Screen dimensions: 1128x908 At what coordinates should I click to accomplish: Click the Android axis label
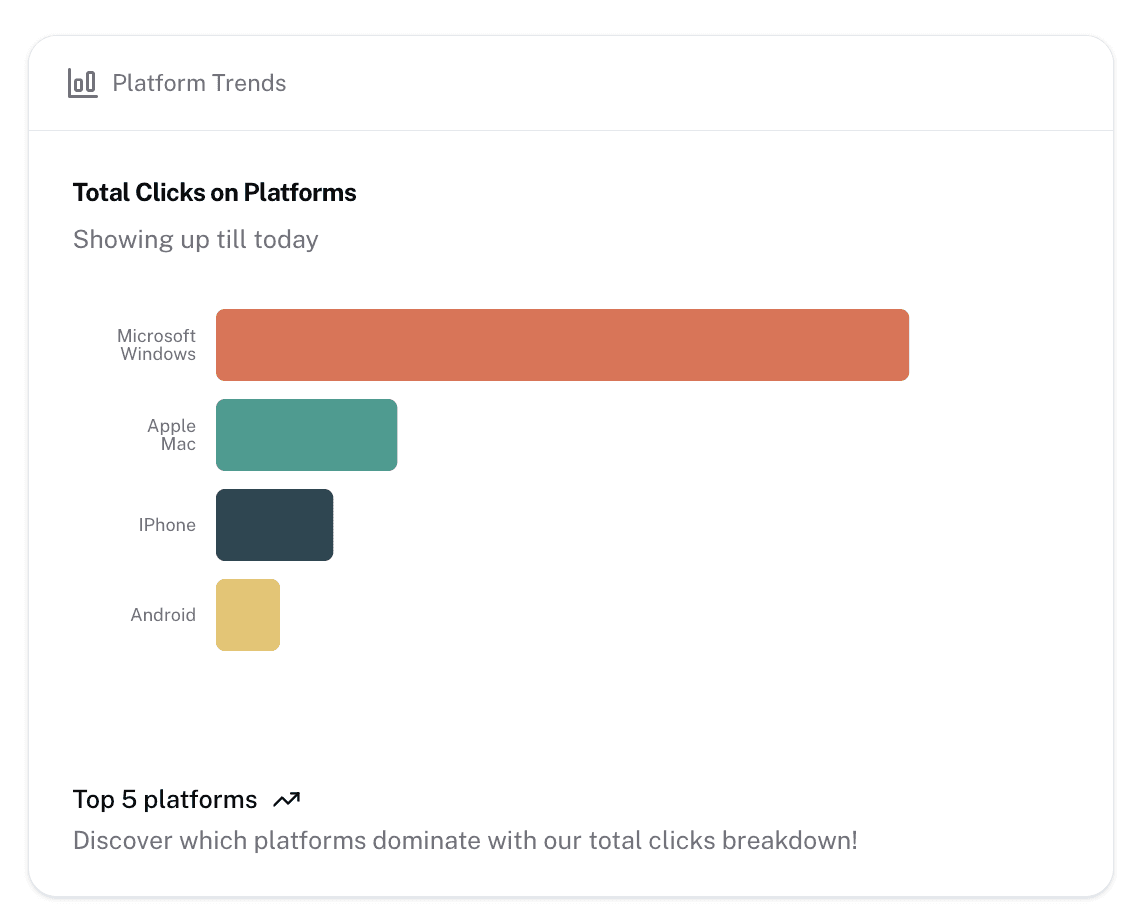click(x=163, y=614)
